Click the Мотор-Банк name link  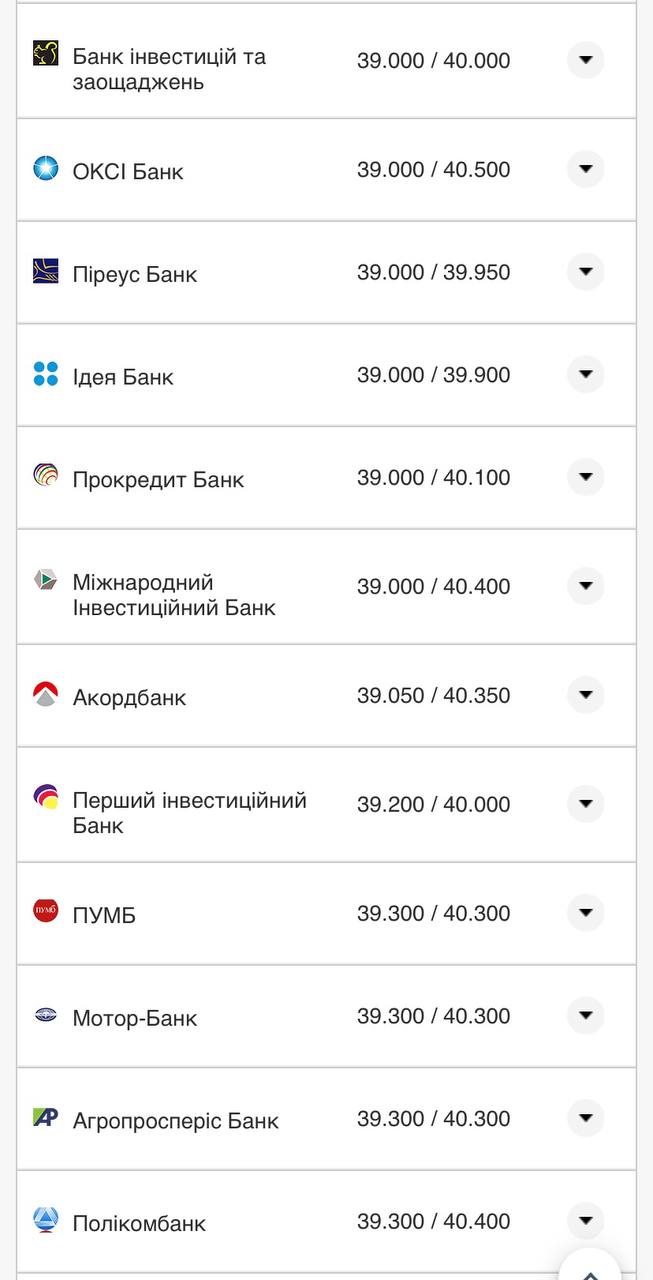click(135, 1017)
